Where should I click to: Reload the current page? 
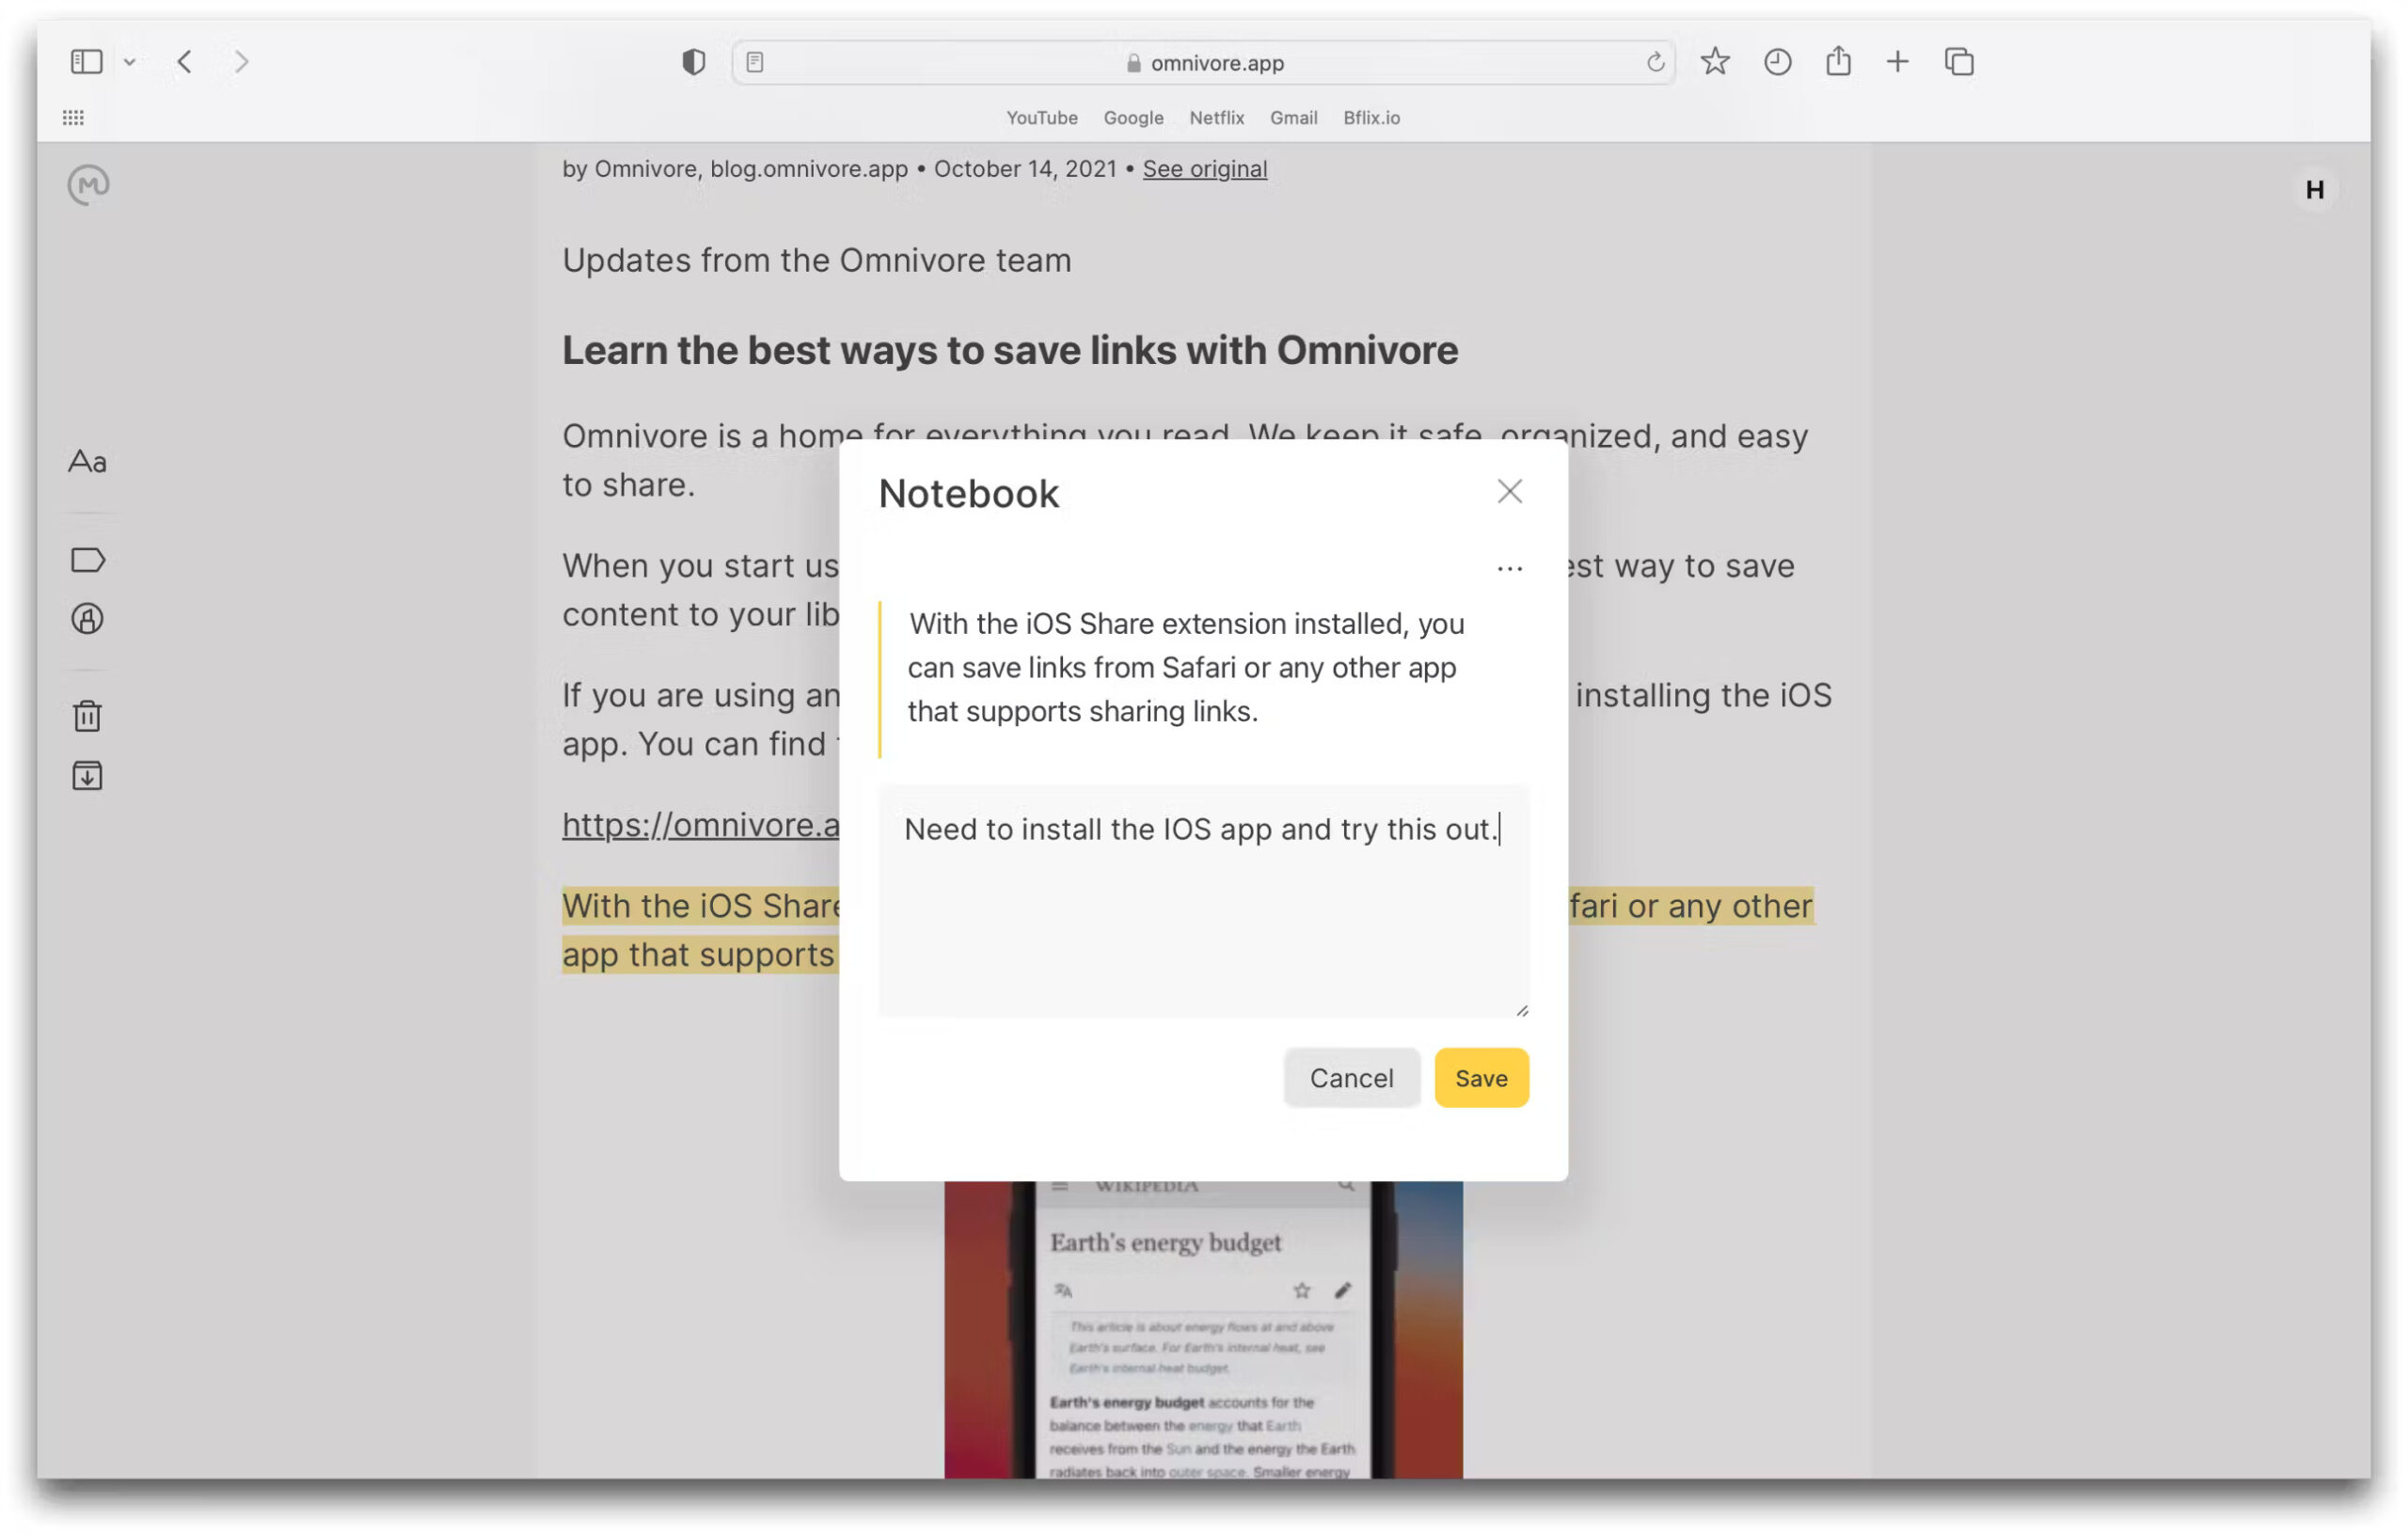[x=1655, y=63]
